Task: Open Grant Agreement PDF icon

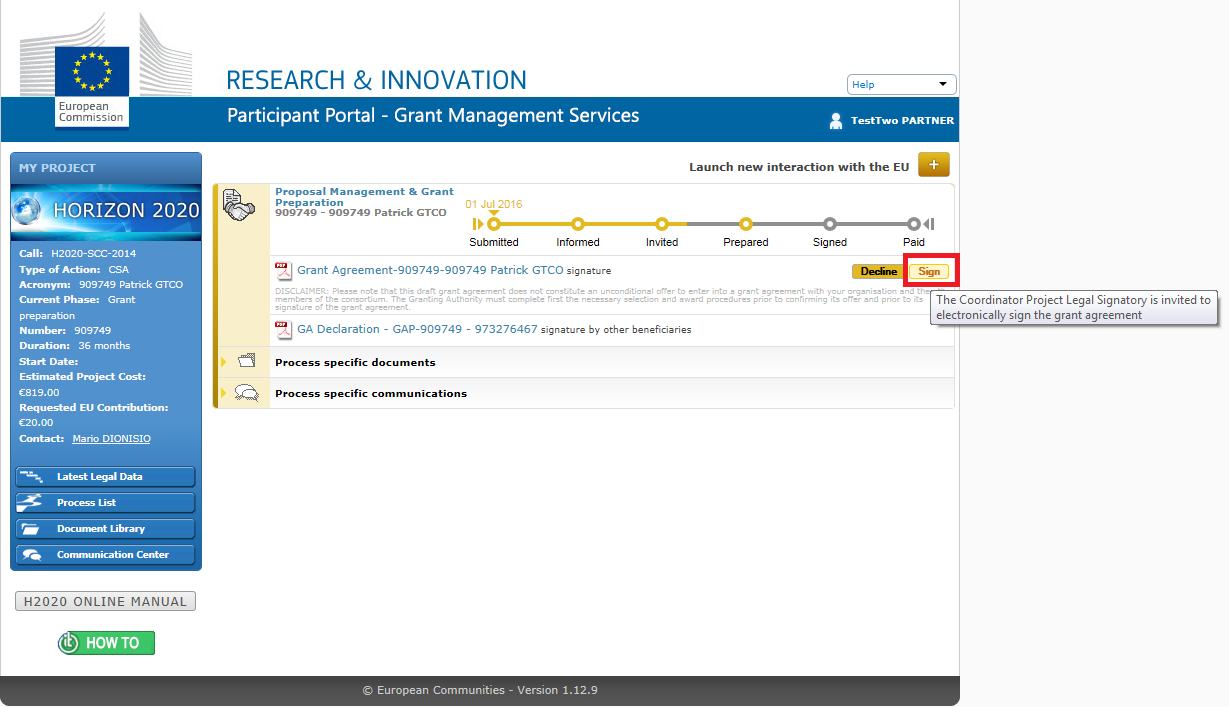Action: tap(284, 271)
